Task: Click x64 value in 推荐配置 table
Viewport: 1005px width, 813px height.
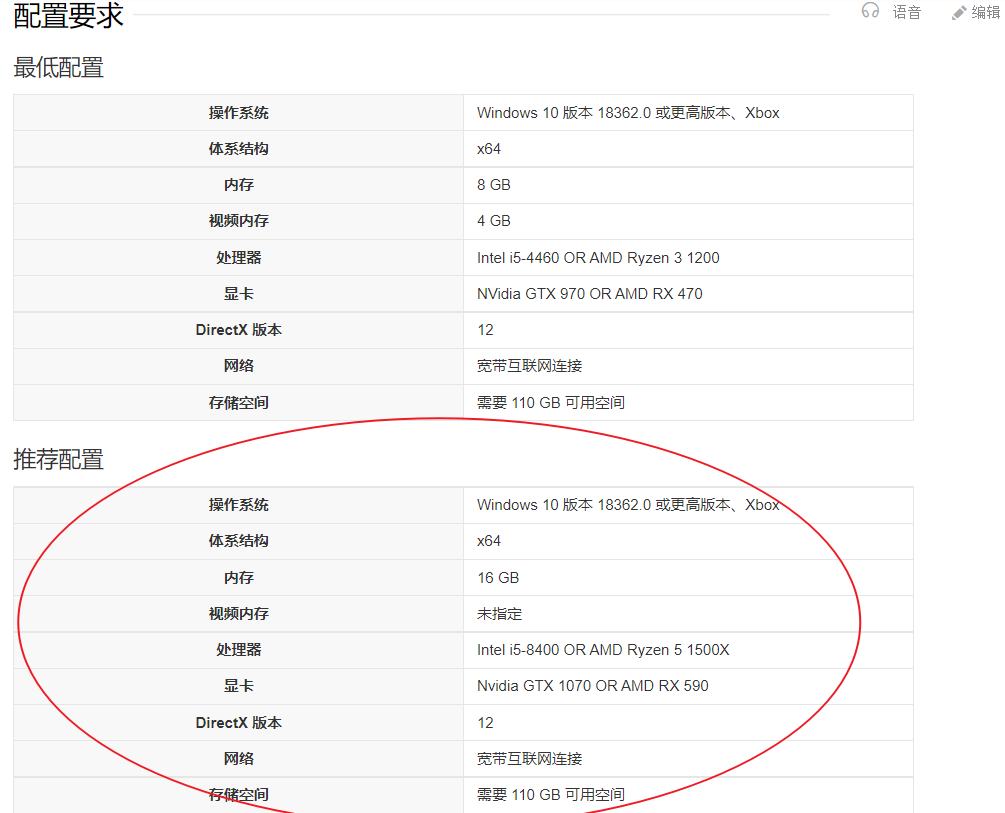Action: 488,541
